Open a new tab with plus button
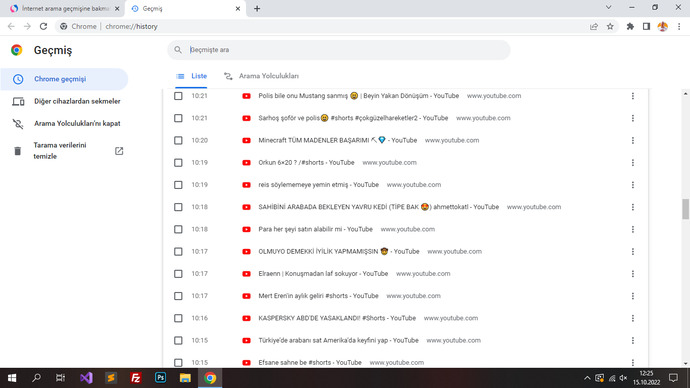Screen dimensions: 690x388 point(257,8)
